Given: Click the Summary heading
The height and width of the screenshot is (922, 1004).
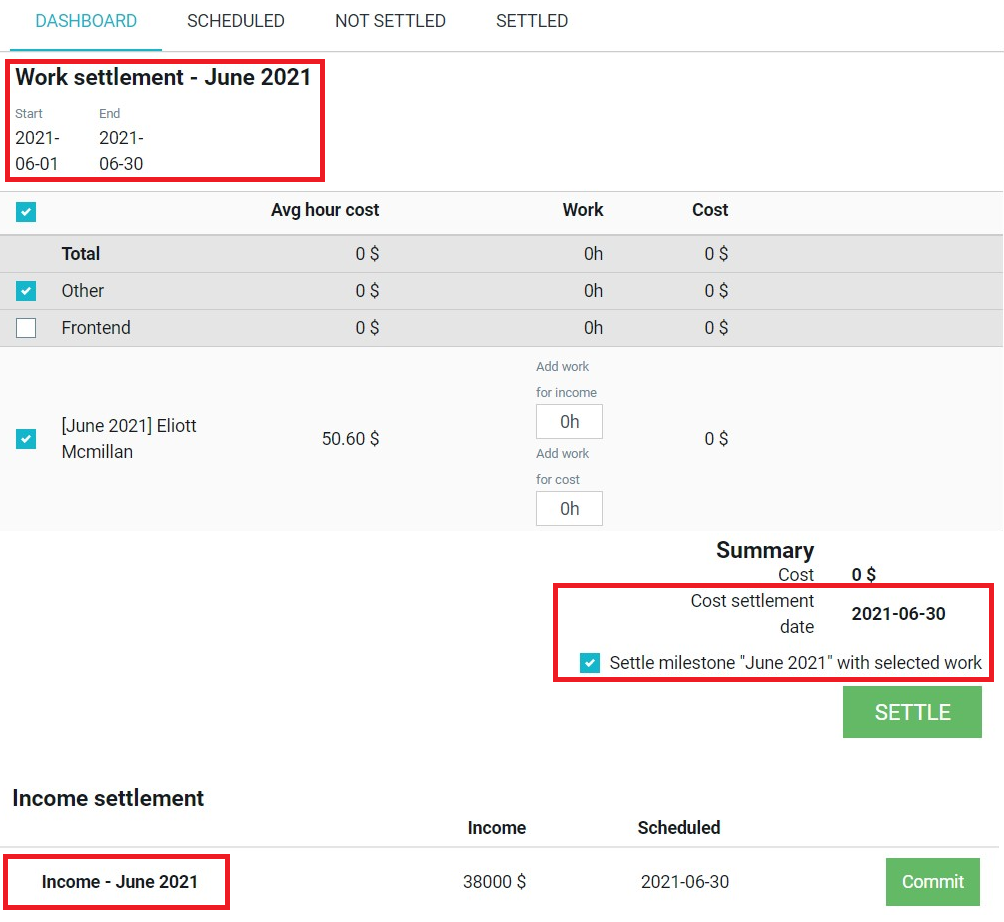Looking at the screenshot, I should coord(765,550).
